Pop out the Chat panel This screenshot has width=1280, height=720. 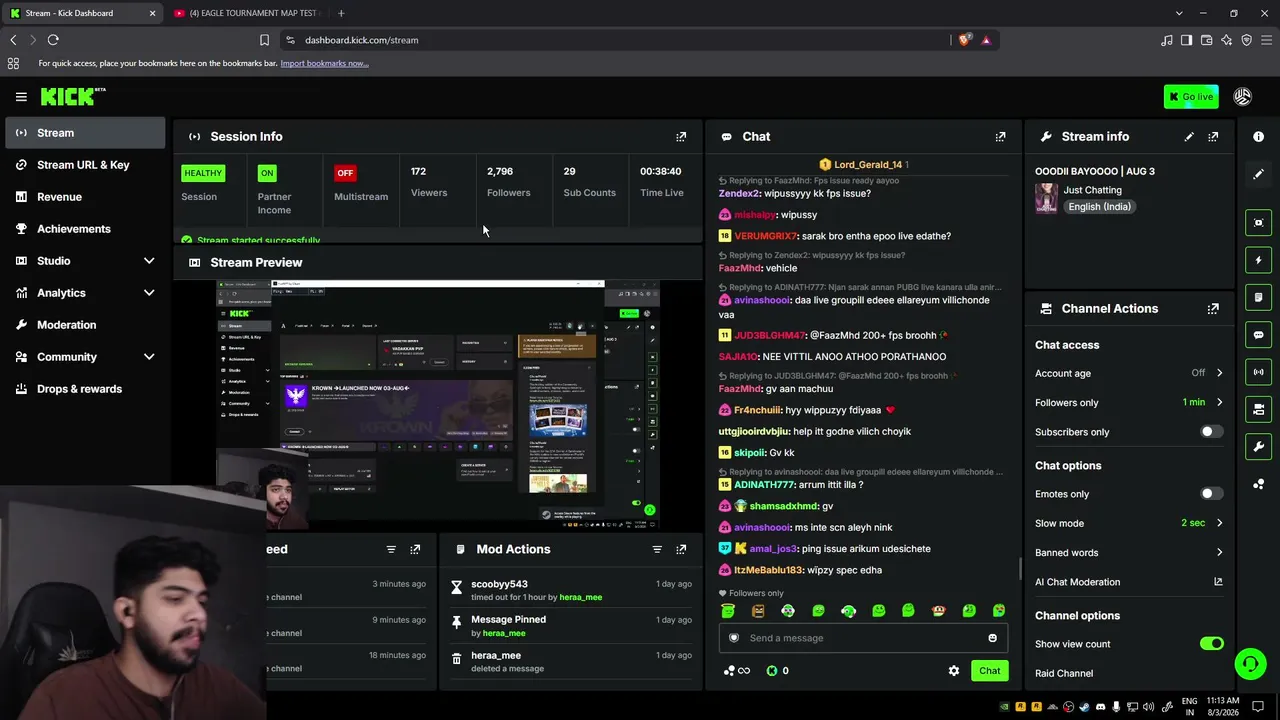click(1000, 137)
